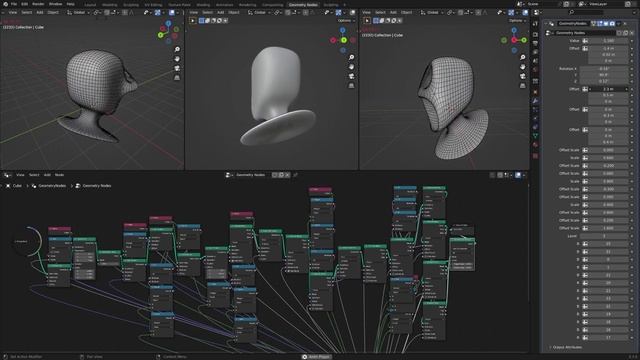Switch to the Layout workspace tab
Screen dimensions: 640x360
pos(90,5)
